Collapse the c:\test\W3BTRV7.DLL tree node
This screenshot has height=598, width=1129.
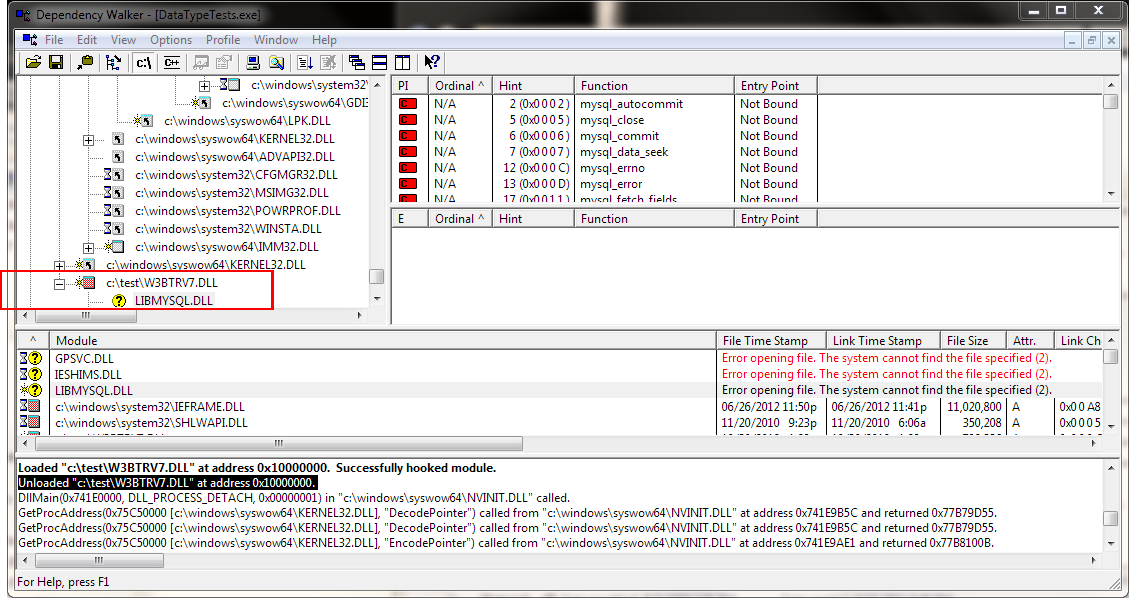coord(60,284)
